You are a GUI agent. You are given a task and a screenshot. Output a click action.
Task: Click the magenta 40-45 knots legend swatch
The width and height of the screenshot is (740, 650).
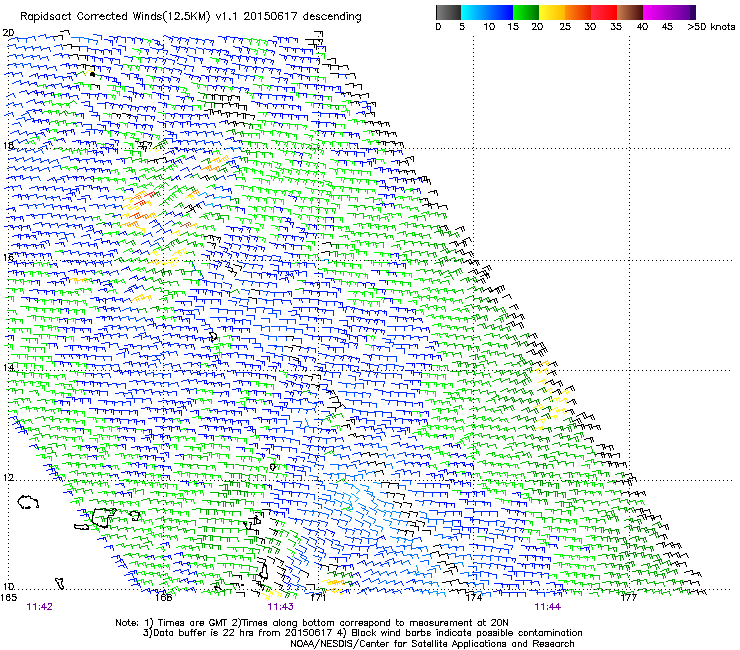(656, 12)
